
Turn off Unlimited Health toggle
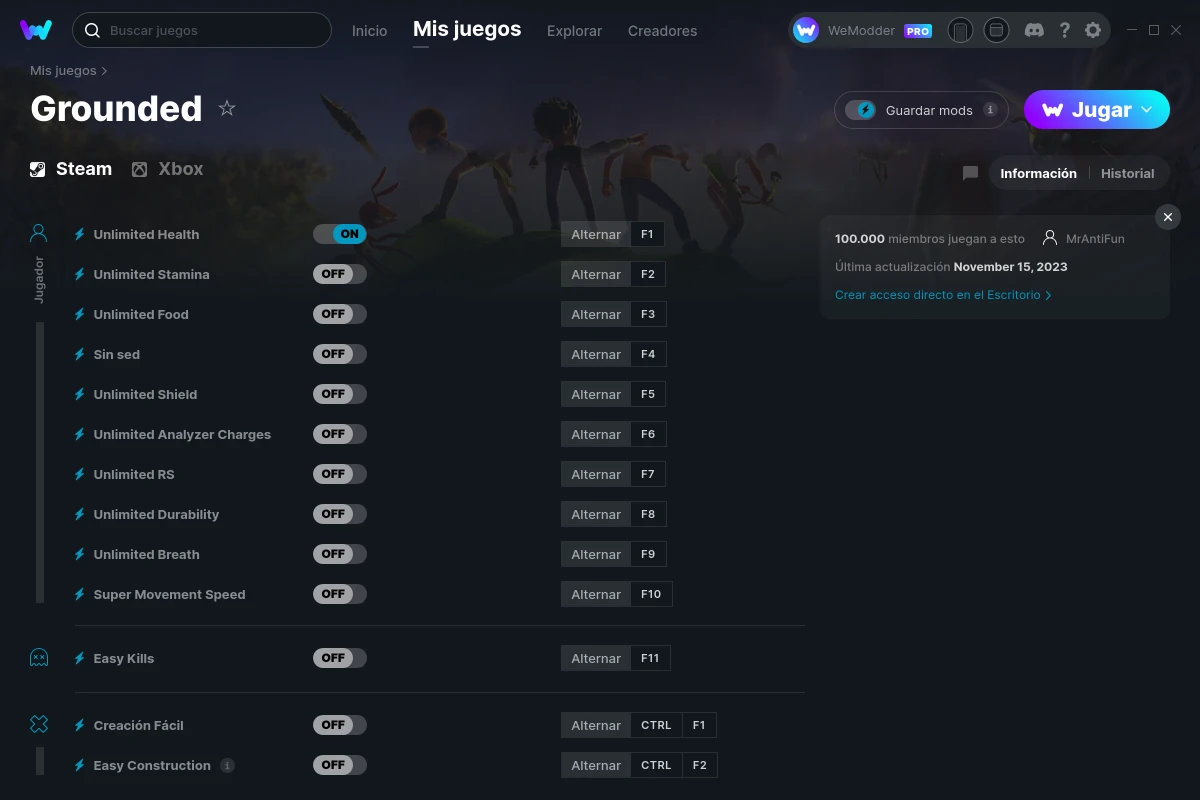click(340, 234)
